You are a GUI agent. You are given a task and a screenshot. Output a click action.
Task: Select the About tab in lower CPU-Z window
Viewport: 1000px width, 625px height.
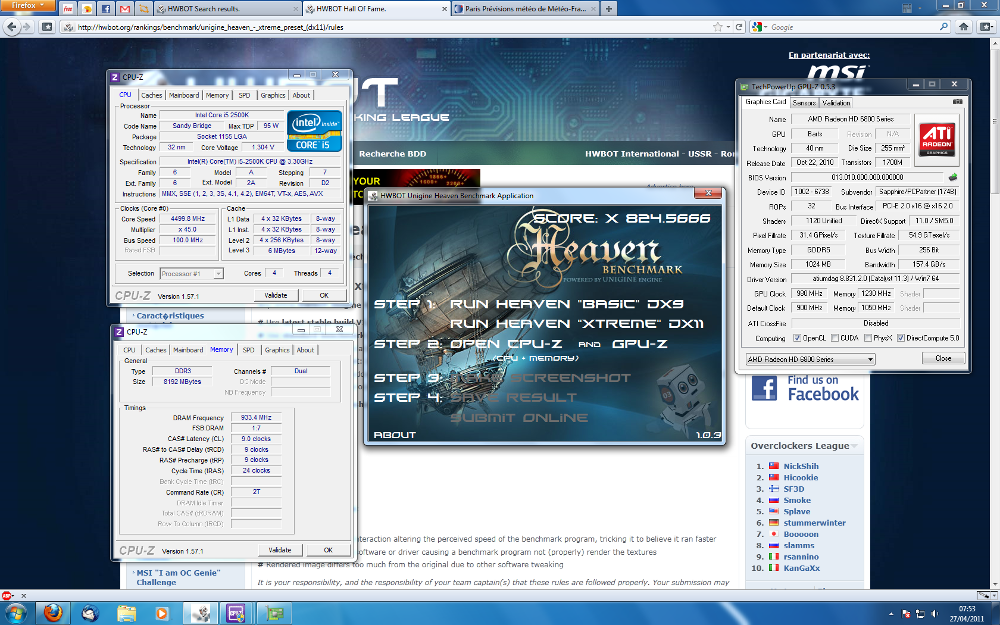tap(305, 350)
